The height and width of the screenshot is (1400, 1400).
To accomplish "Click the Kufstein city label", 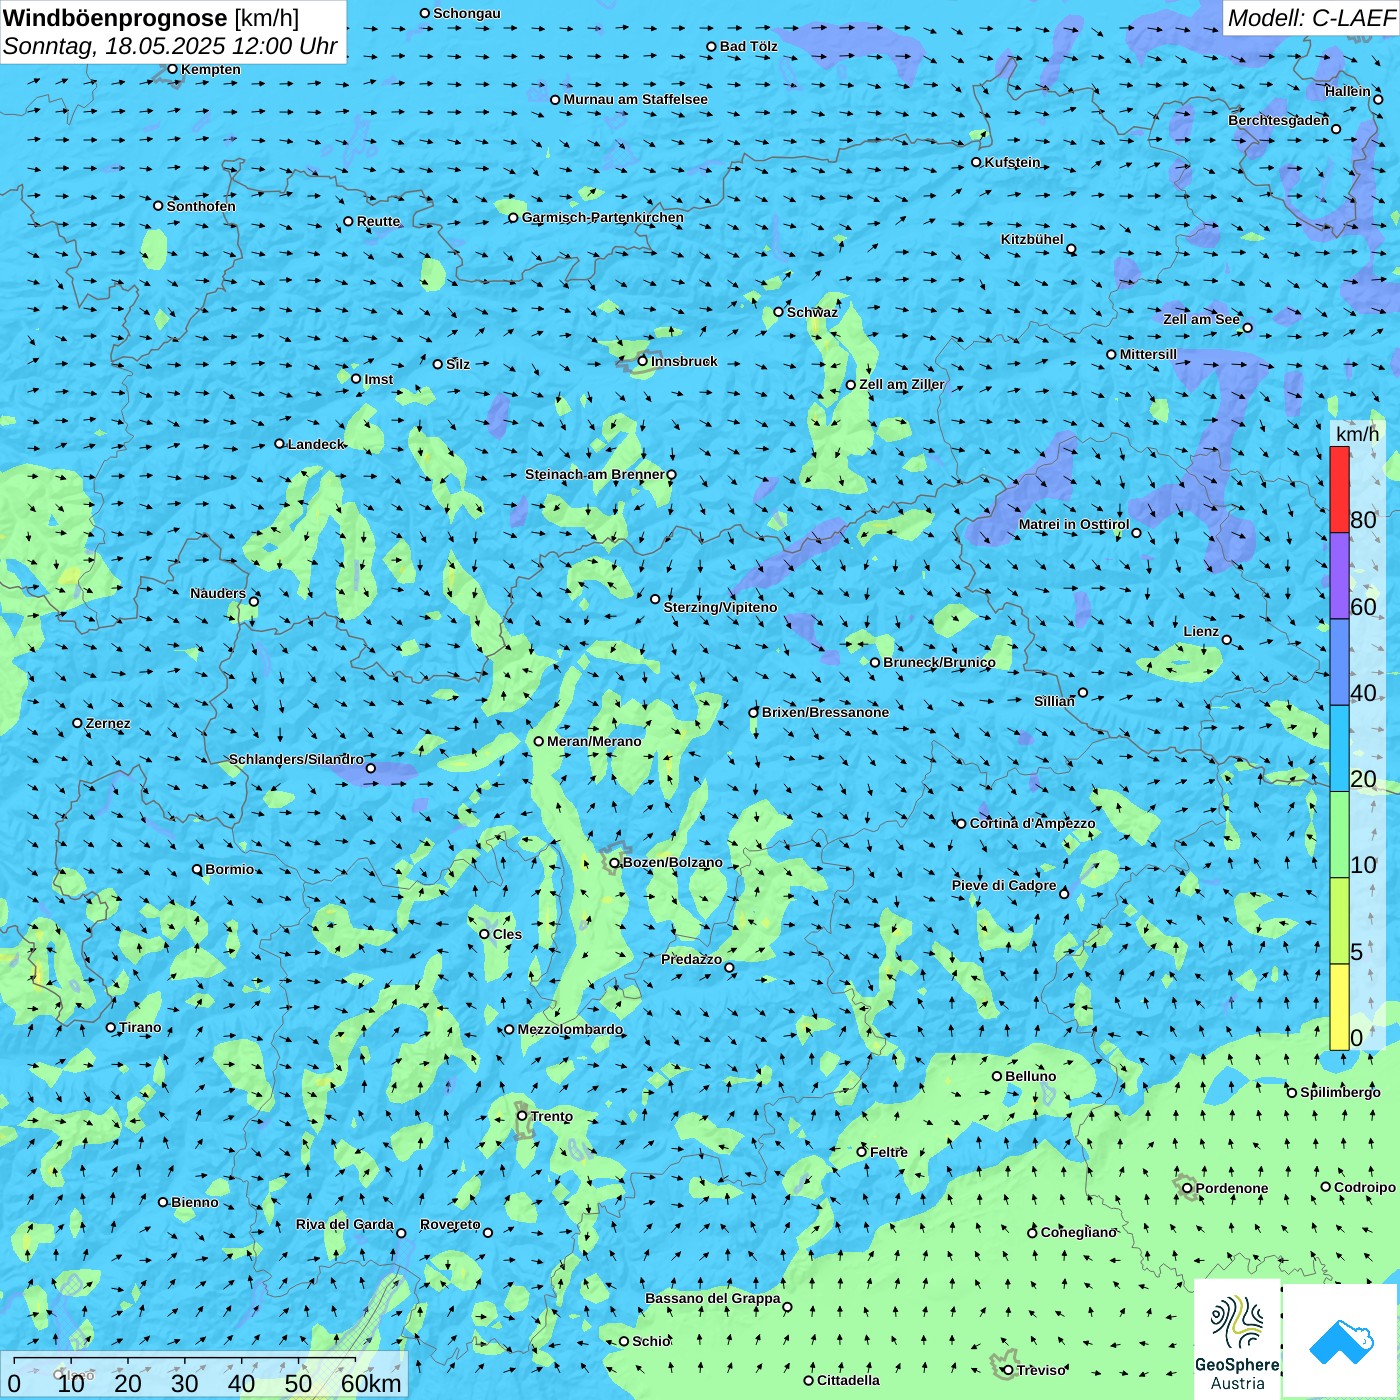I will coord(1012,162).
